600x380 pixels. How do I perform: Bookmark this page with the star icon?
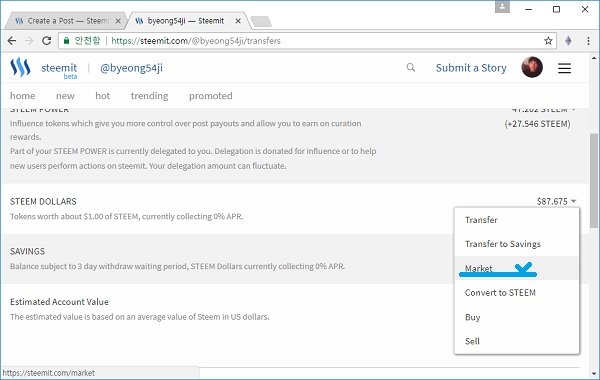click(548, 41)
